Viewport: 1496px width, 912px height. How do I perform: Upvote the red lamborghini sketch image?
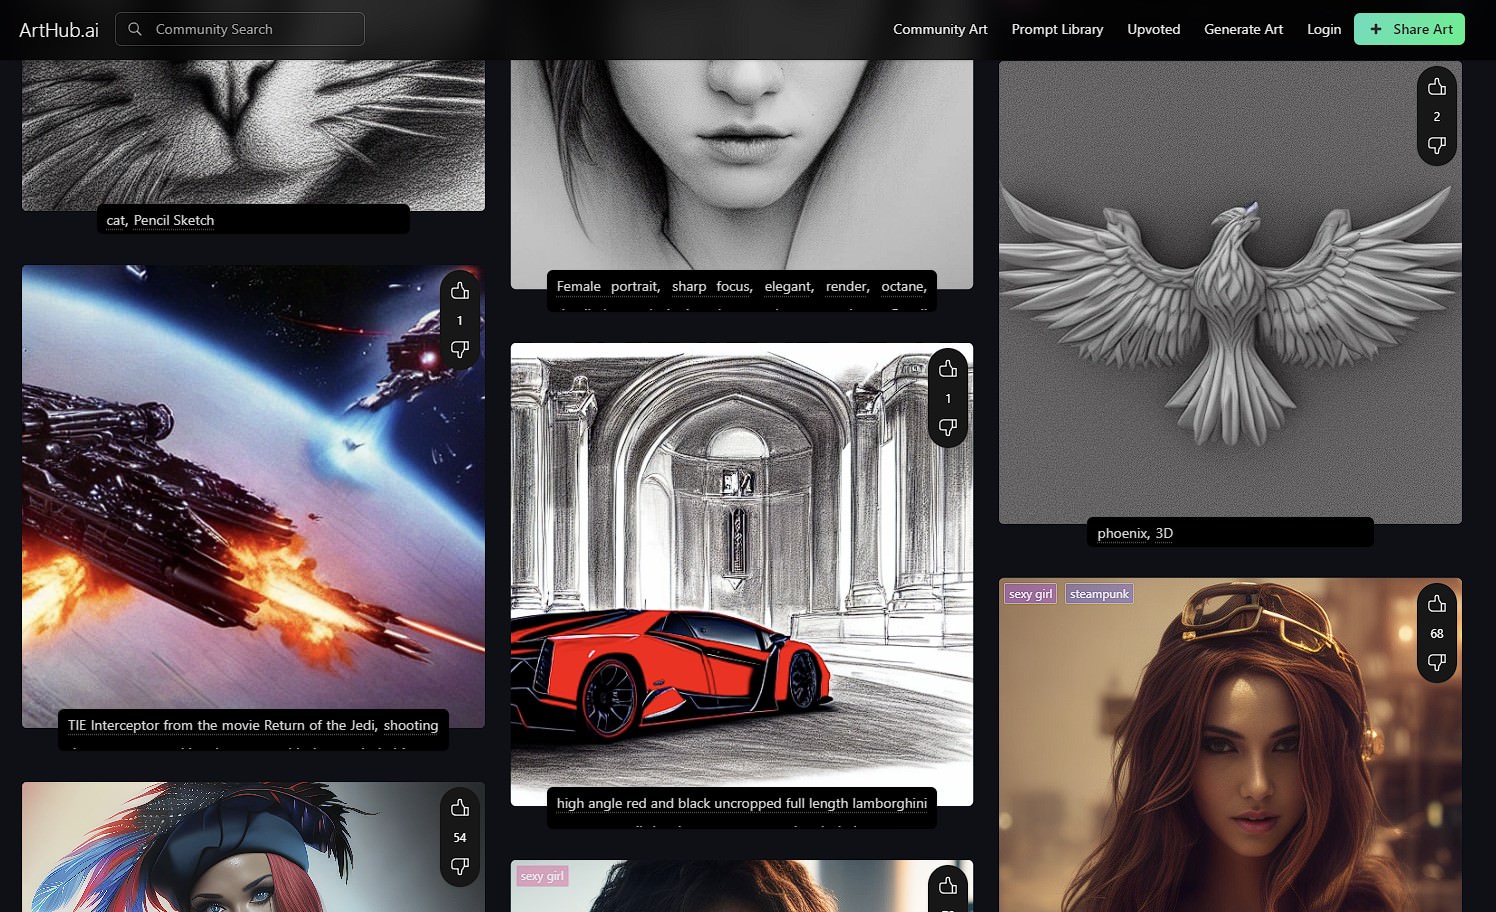(948, 369)
